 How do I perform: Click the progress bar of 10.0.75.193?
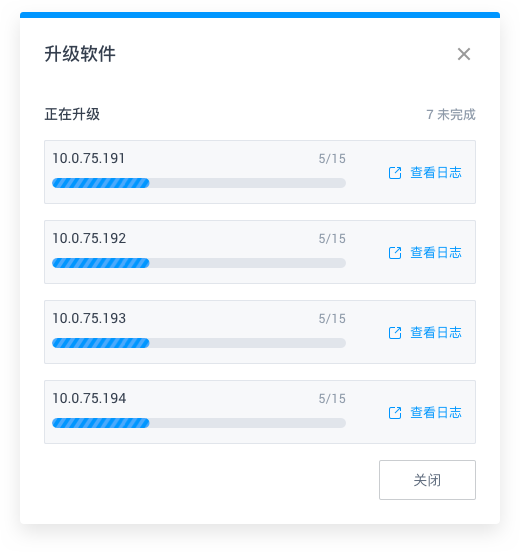pyautogui.click(x=199, y=343)
